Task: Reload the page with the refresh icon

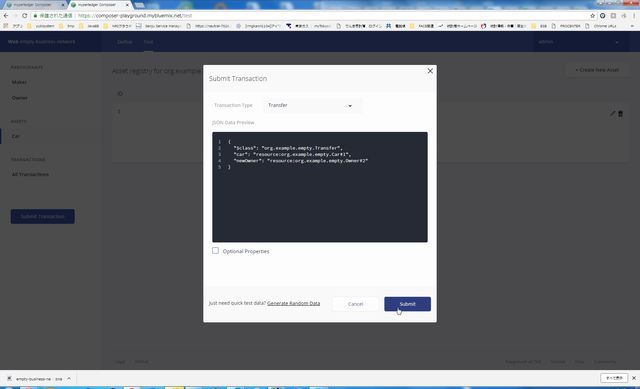Action: (24, 16)
